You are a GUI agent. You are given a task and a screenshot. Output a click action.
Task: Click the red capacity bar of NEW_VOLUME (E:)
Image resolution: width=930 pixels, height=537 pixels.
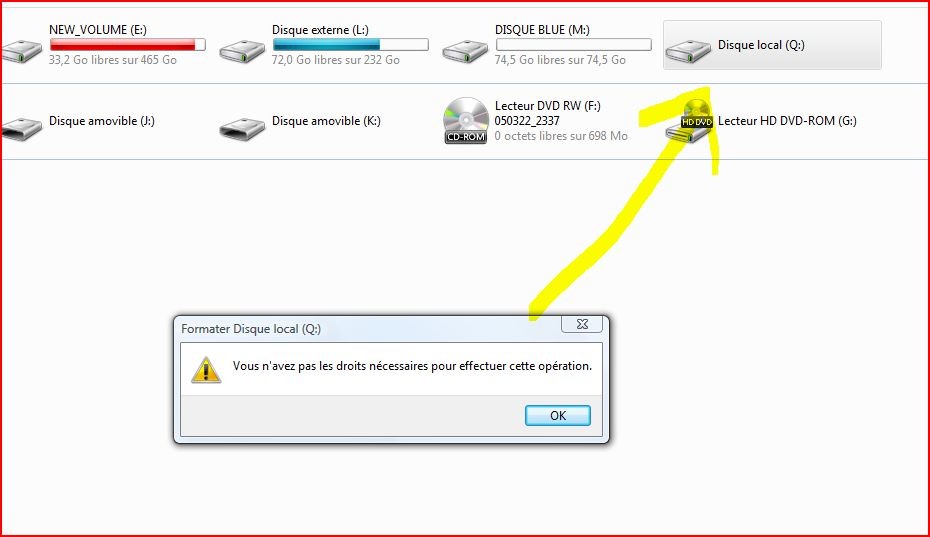click(128, 45)
